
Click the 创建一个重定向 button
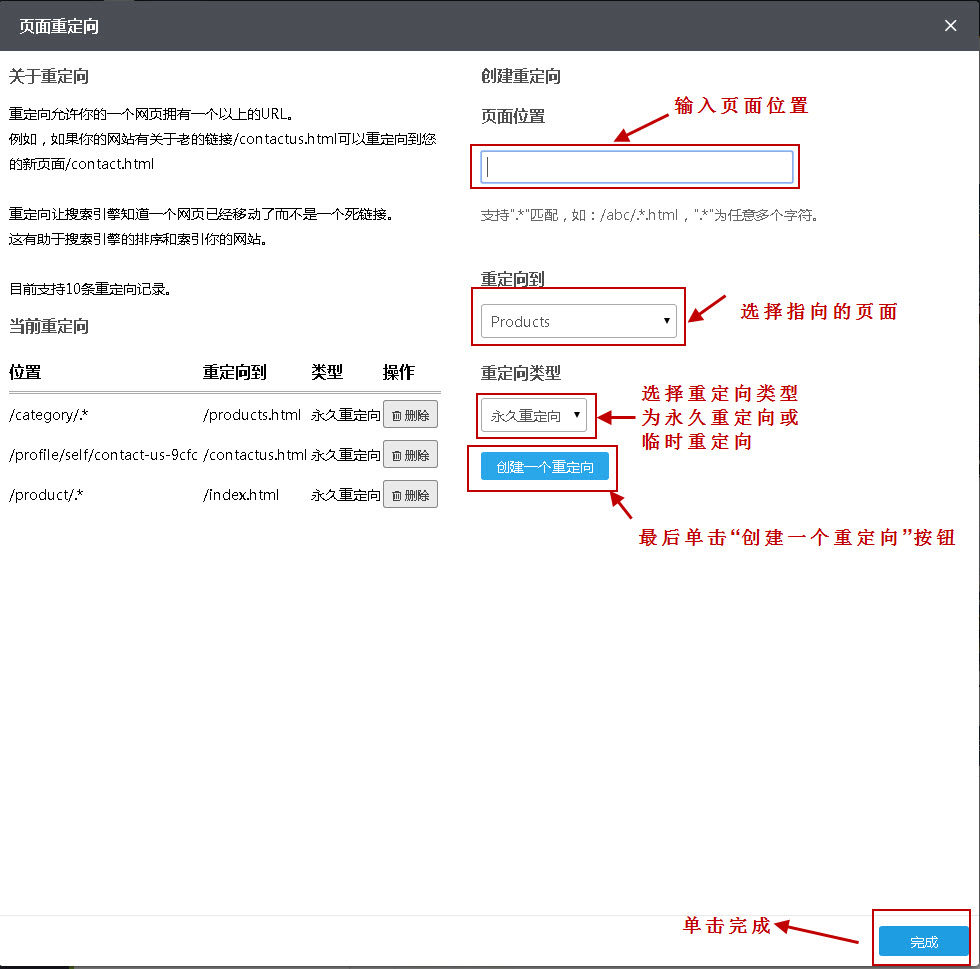click(545, 467)
